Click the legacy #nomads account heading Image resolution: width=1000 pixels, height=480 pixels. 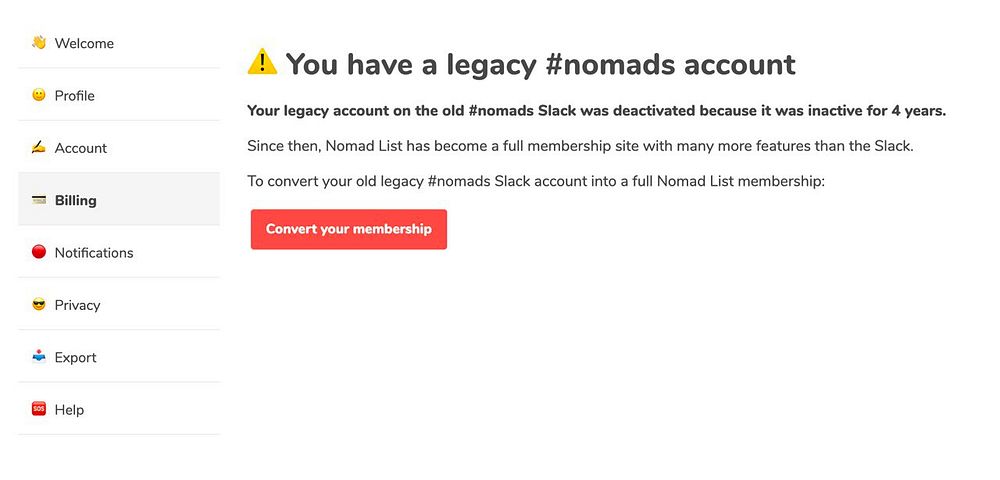(x=540, y=64)
